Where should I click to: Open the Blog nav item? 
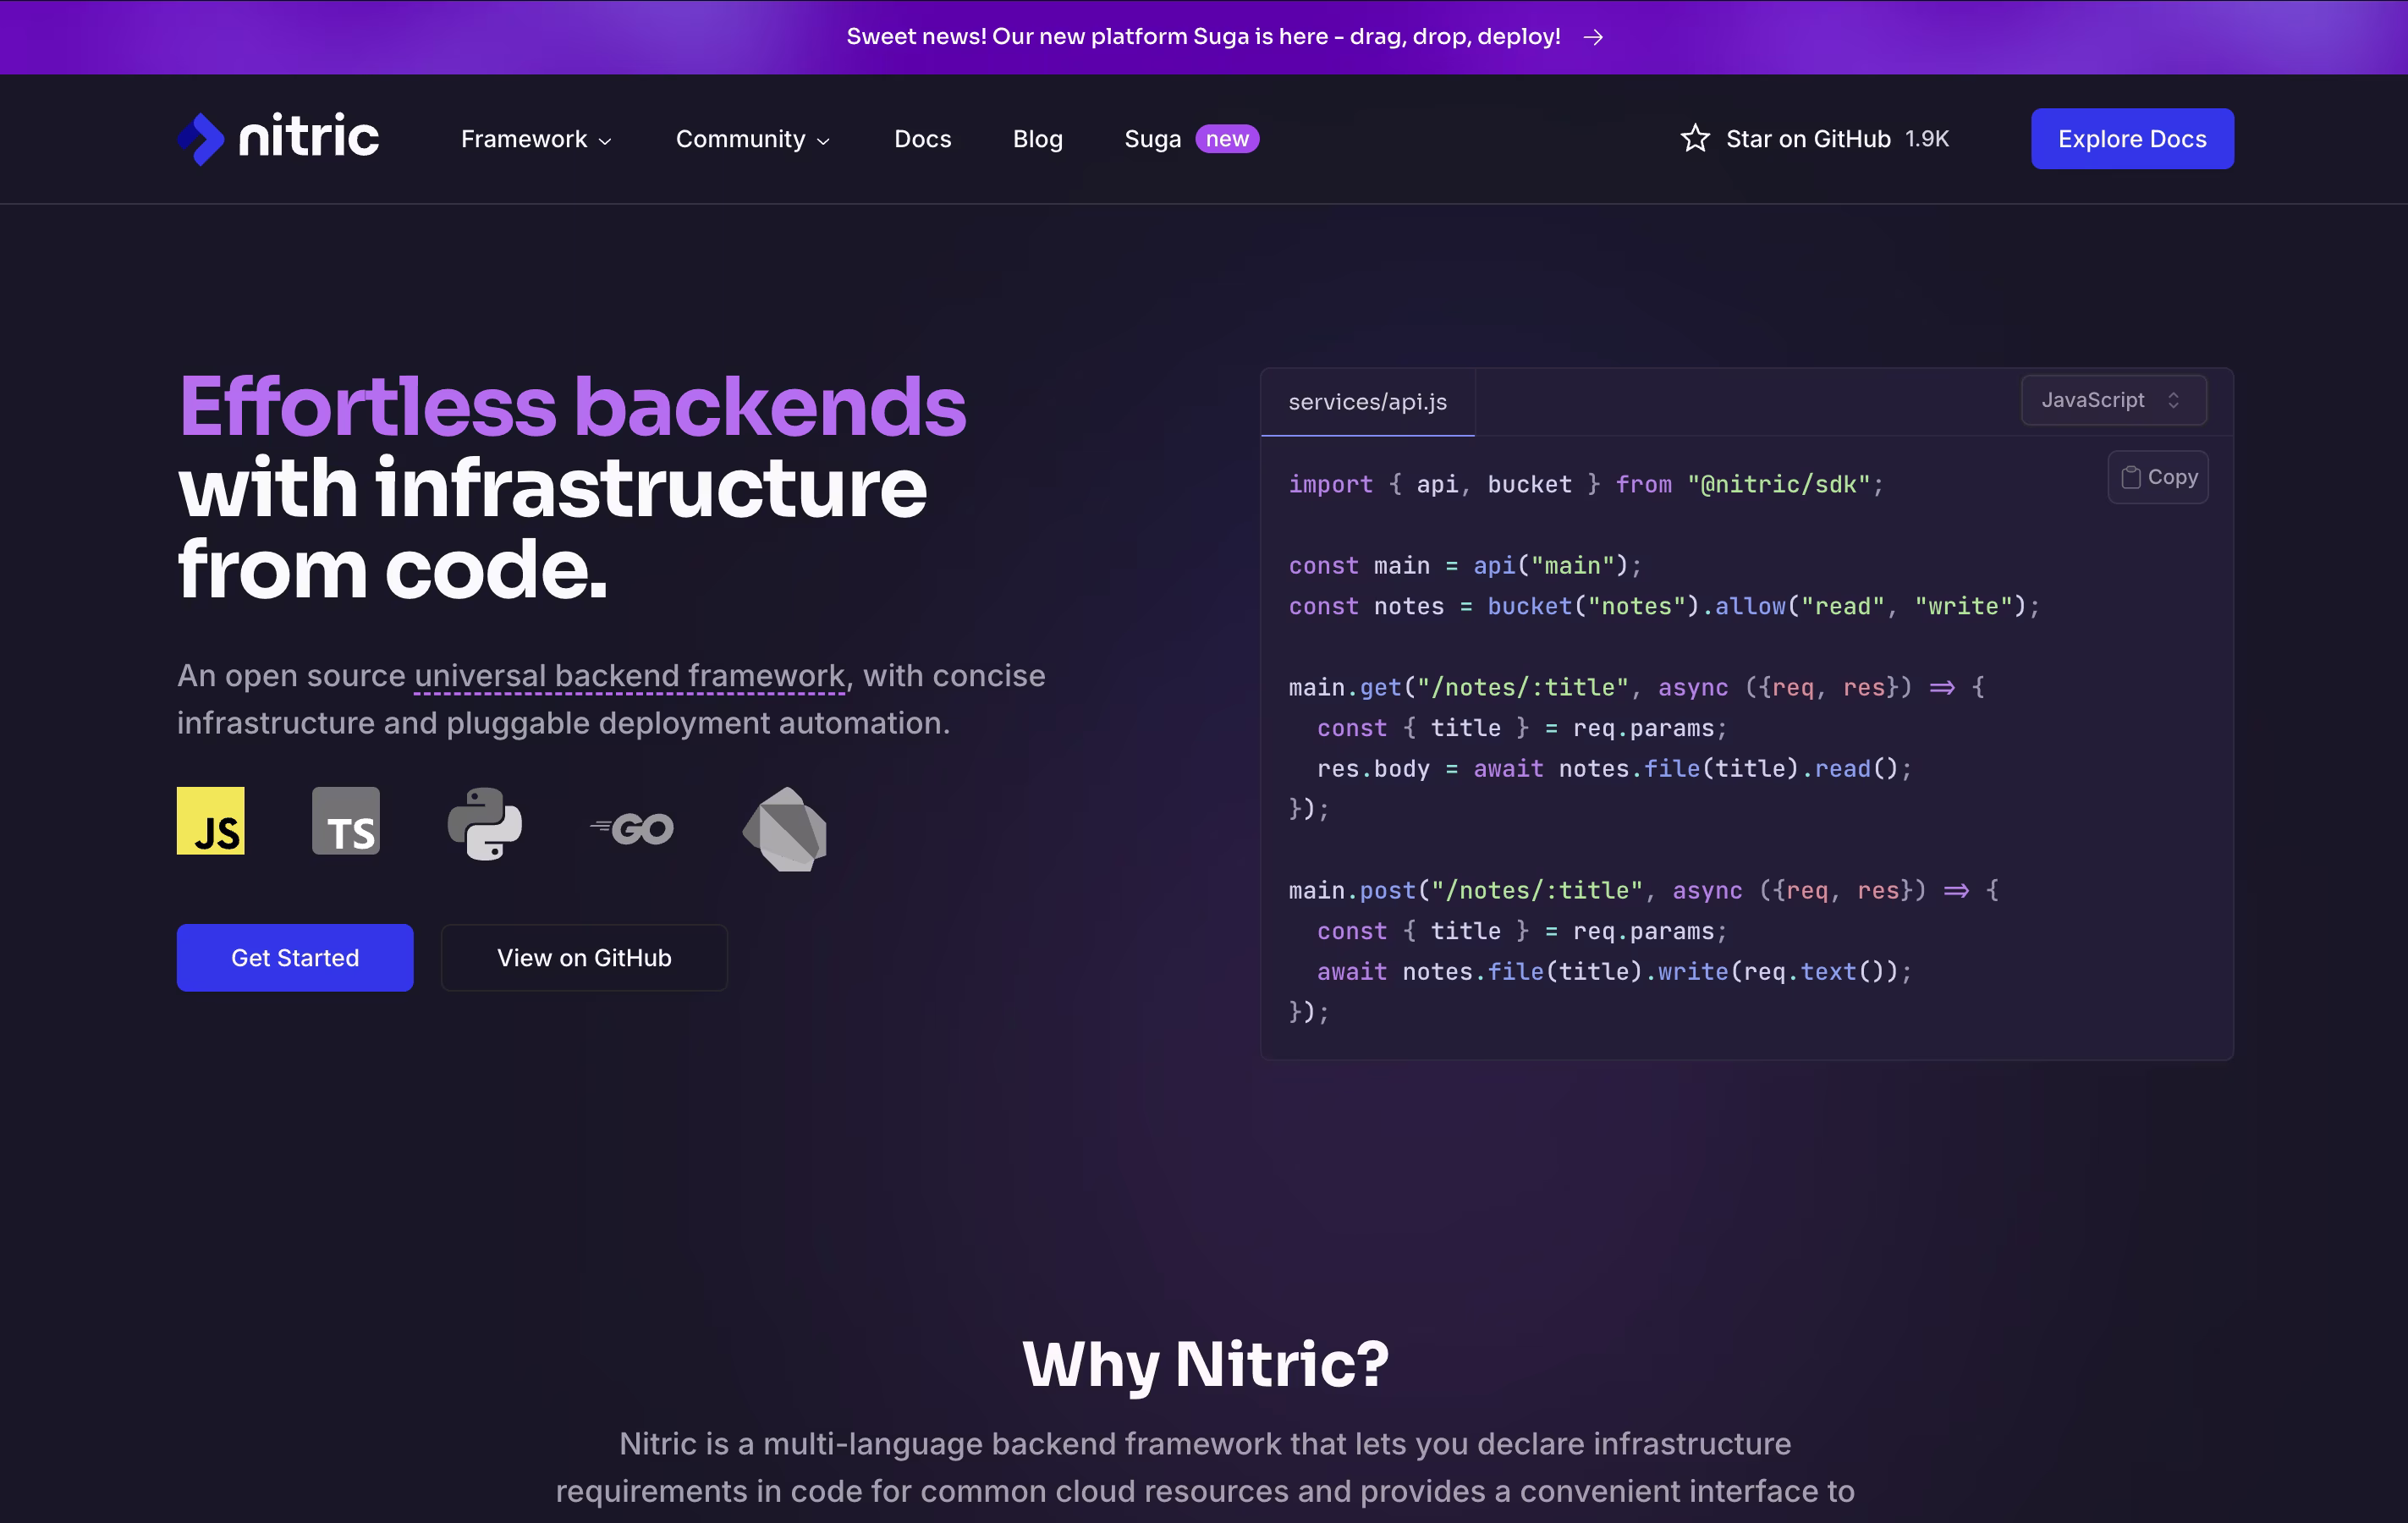[x=1038, y=139]
